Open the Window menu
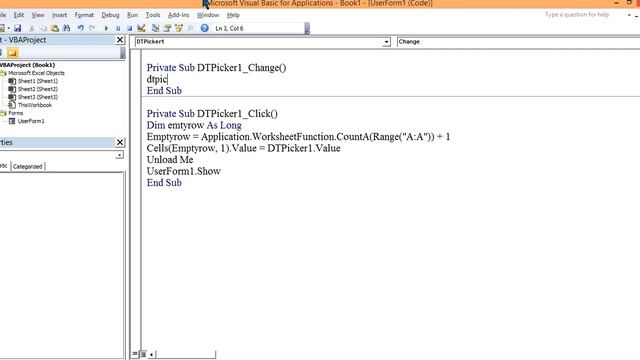Viewport: 640px width, 360px height. (208, 15)
